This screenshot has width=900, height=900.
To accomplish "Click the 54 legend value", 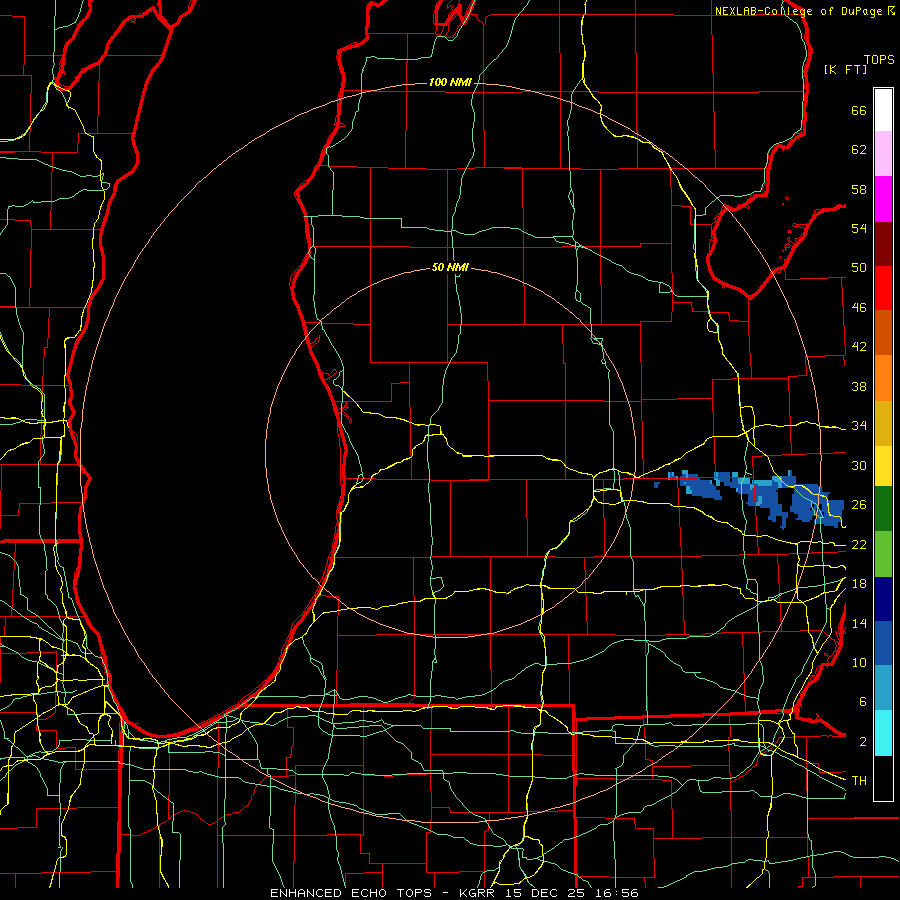I will point(859,228).
